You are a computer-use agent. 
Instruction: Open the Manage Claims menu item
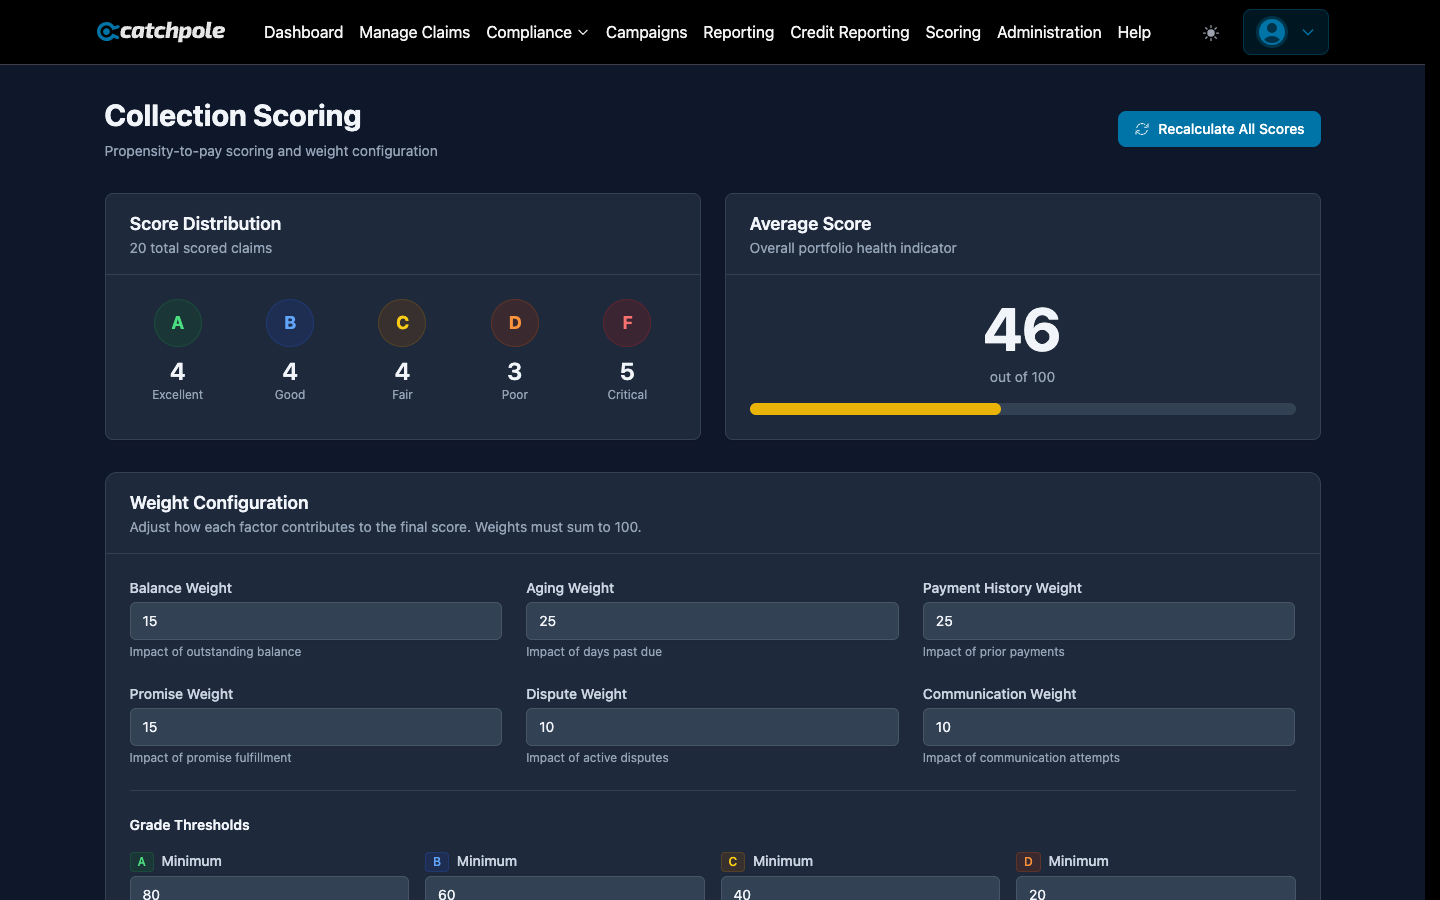[x=414, y=32]
